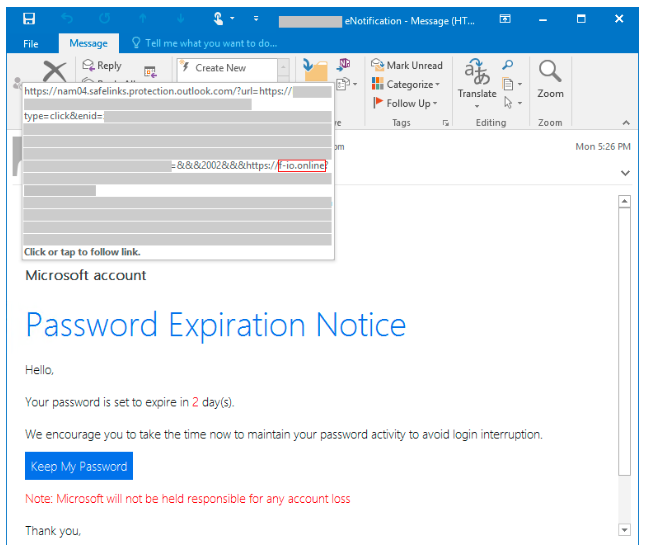
Task: Click the Find magnifier icon in Editing
Action: pyautogui.click(x=508, y=65)
